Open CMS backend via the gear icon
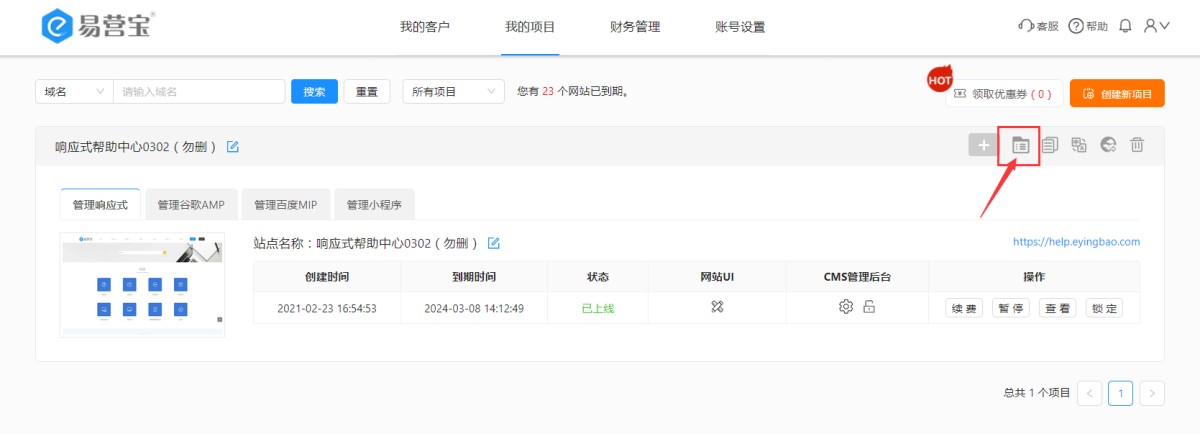Viewport: 1200px width, 434px height. coord(846,307)
